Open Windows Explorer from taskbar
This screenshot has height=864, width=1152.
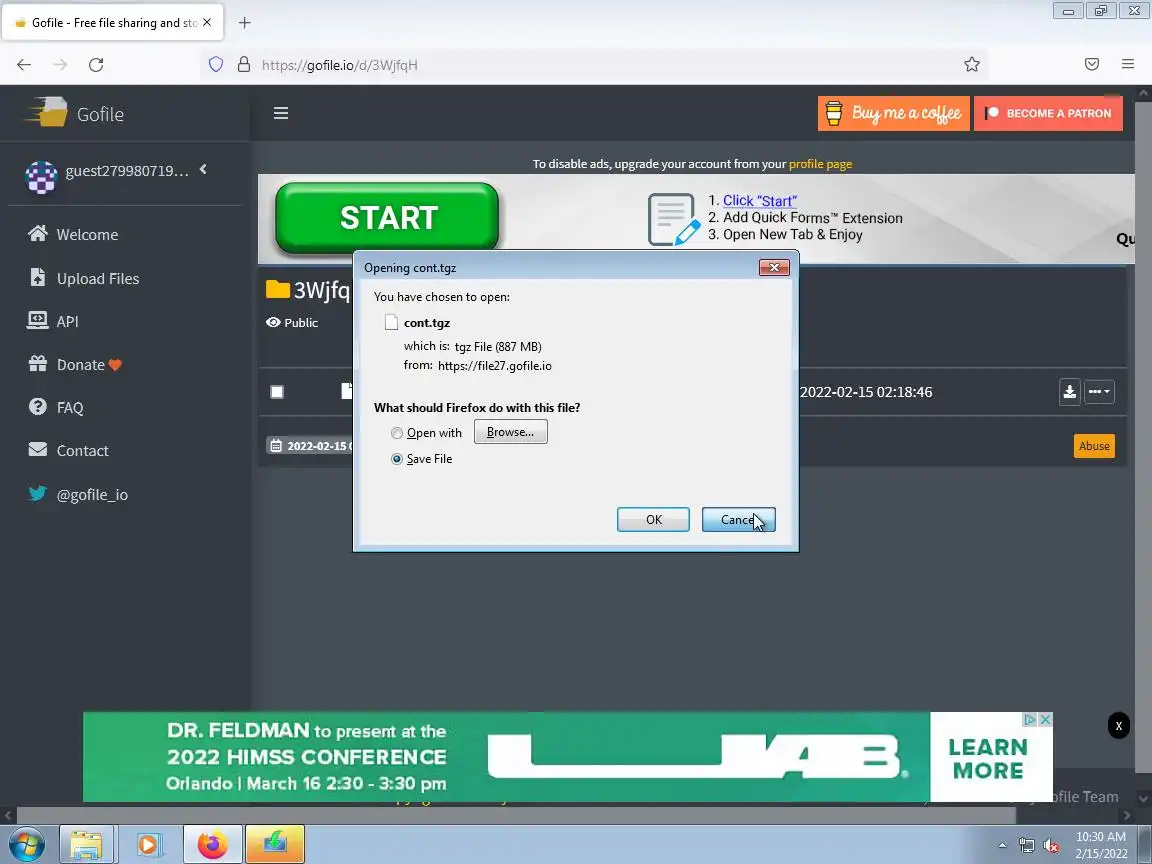(x=86, y=845)
